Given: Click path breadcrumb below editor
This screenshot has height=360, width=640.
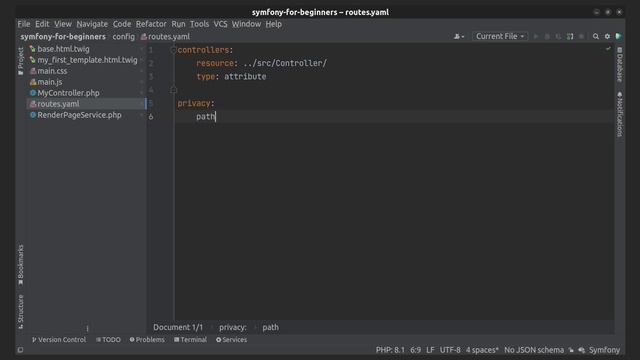Looking at the screenshot, I should [x=270, y=327].
